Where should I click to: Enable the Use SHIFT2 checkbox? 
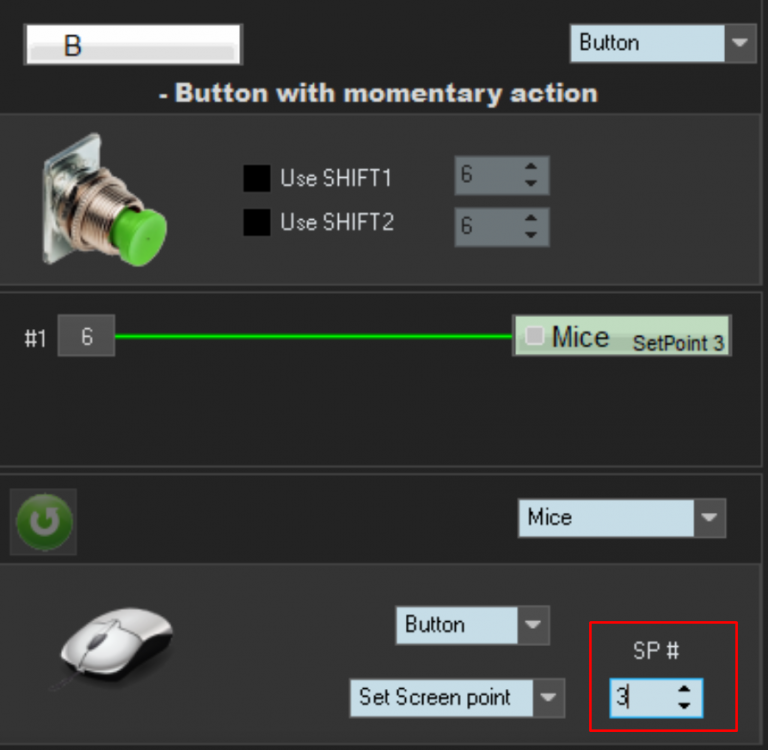[257, 222]
